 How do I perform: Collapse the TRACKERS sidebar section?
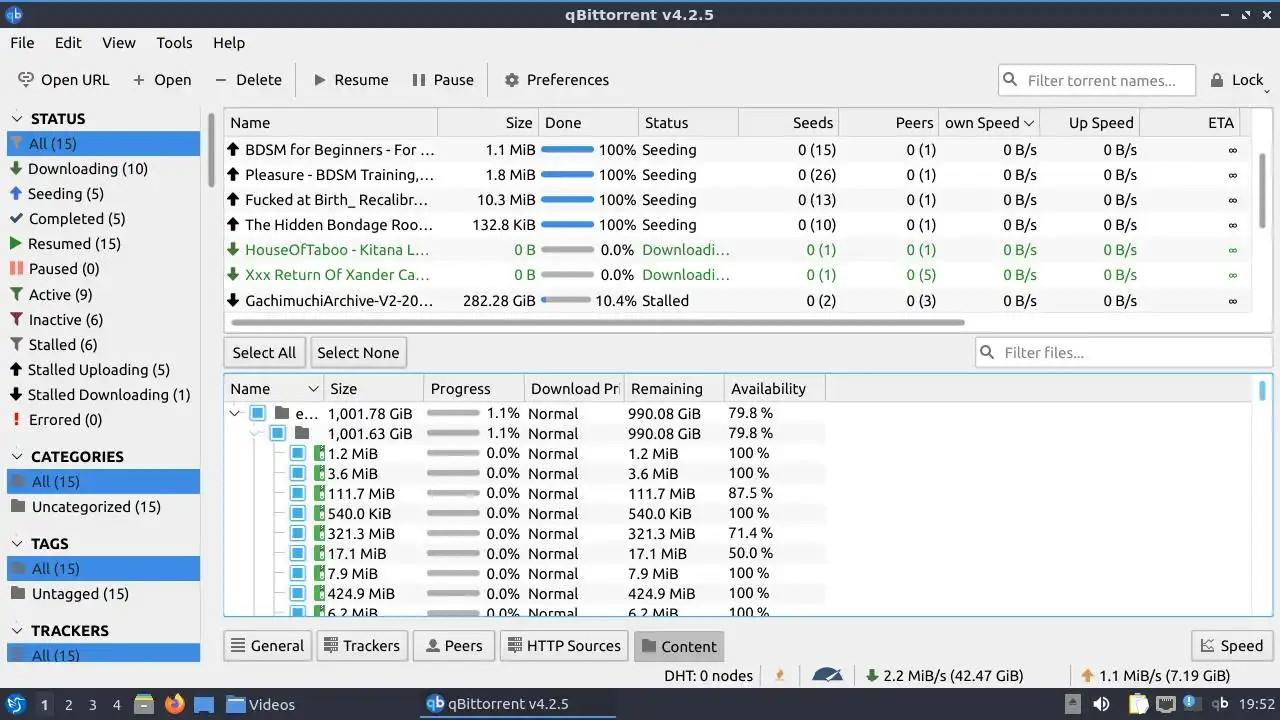coord(17,631)
